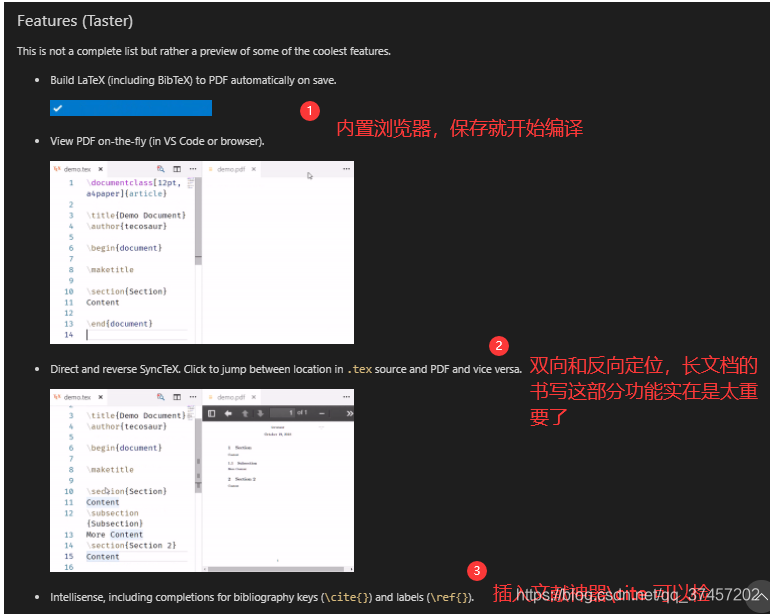Click \documentclass[12pt, line in the on-the-fly preview
This screenshot has width=770, height=614.
[x=133, y=183]
